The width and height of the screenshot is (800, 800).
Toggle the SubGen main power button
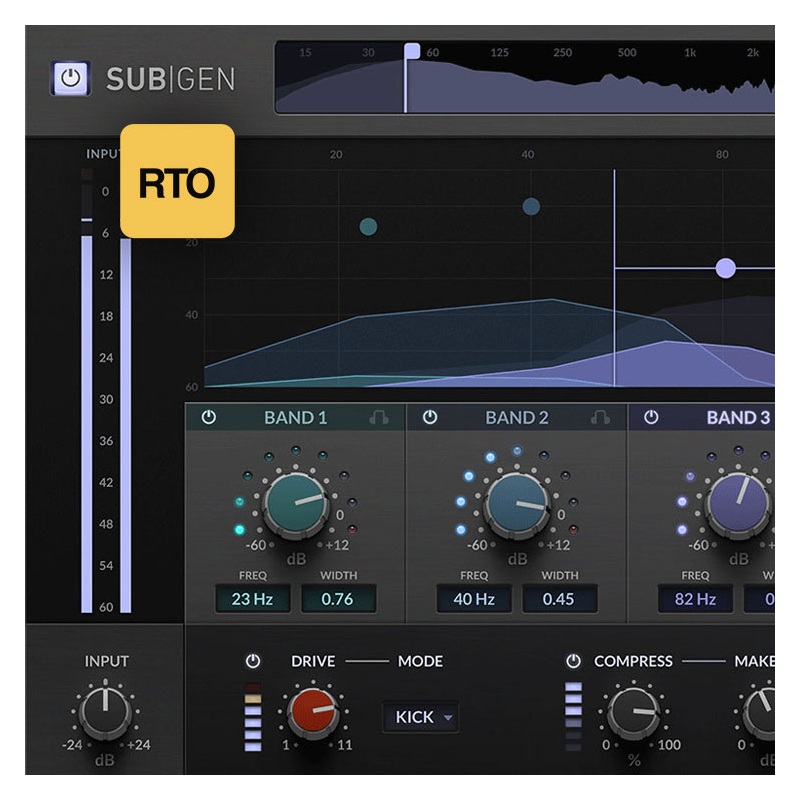pos(70,78)
